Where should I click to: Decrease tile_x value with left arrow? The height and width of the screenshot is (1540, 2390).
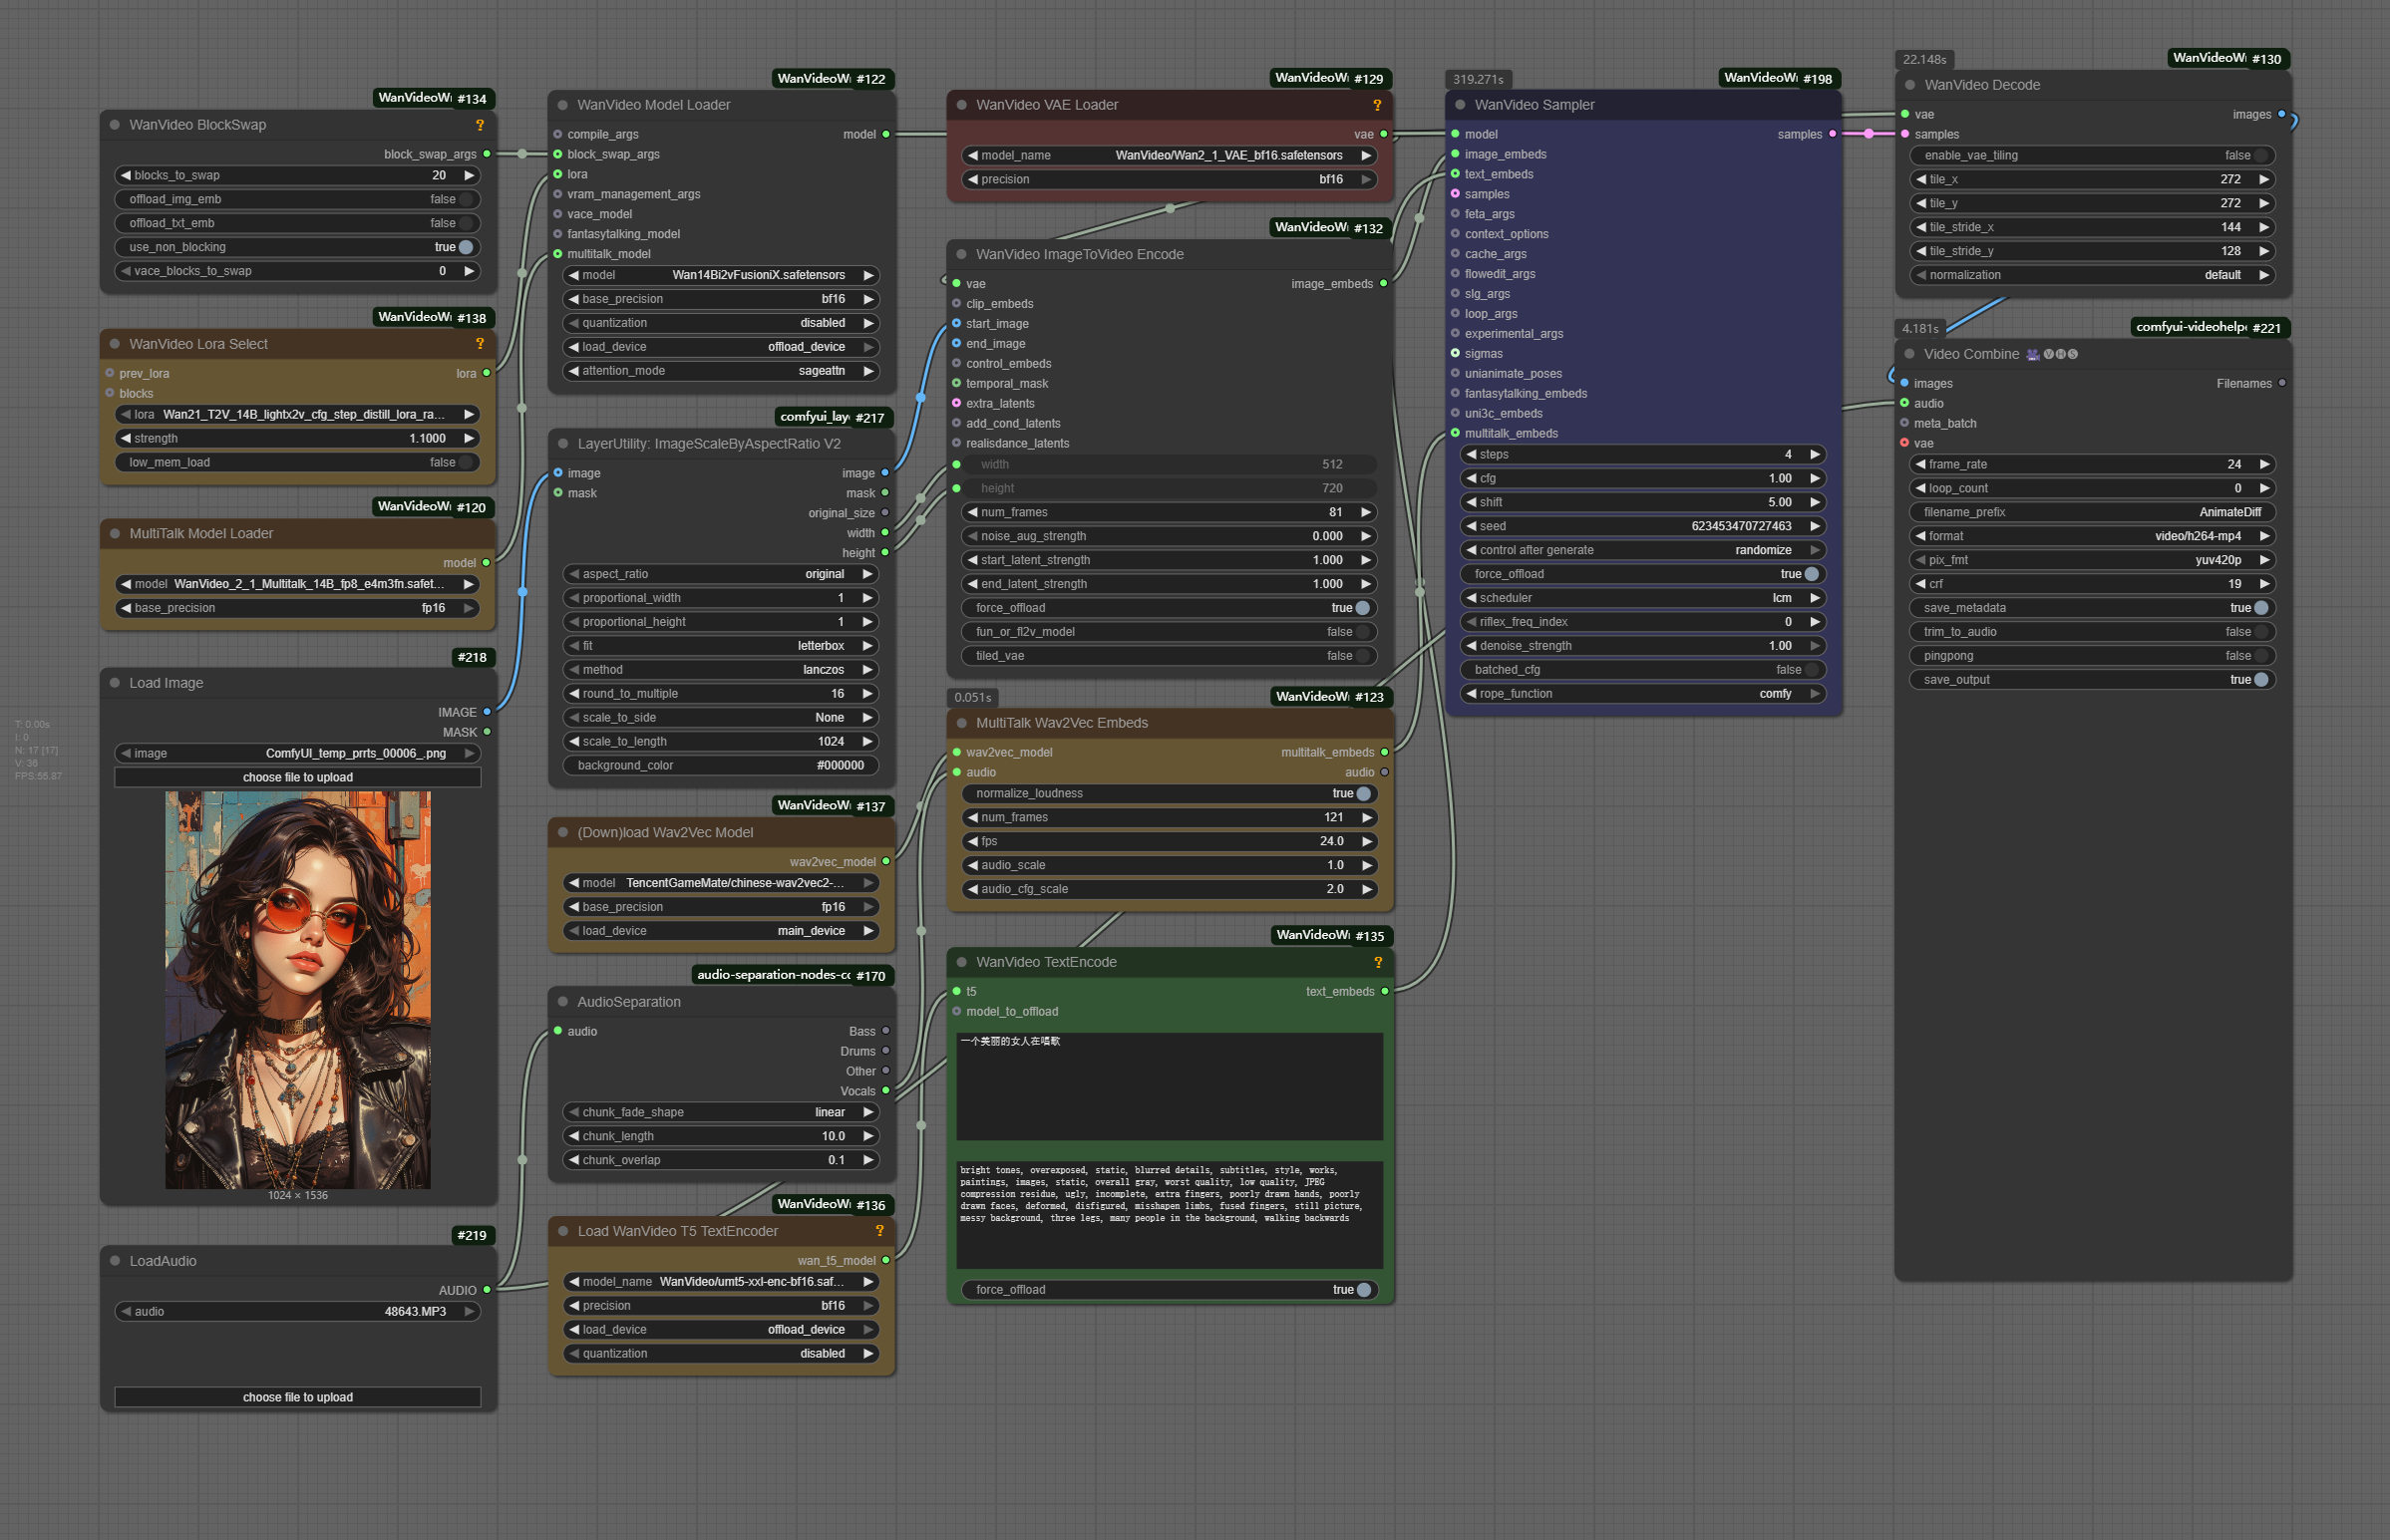click(x=1921, y=180)
